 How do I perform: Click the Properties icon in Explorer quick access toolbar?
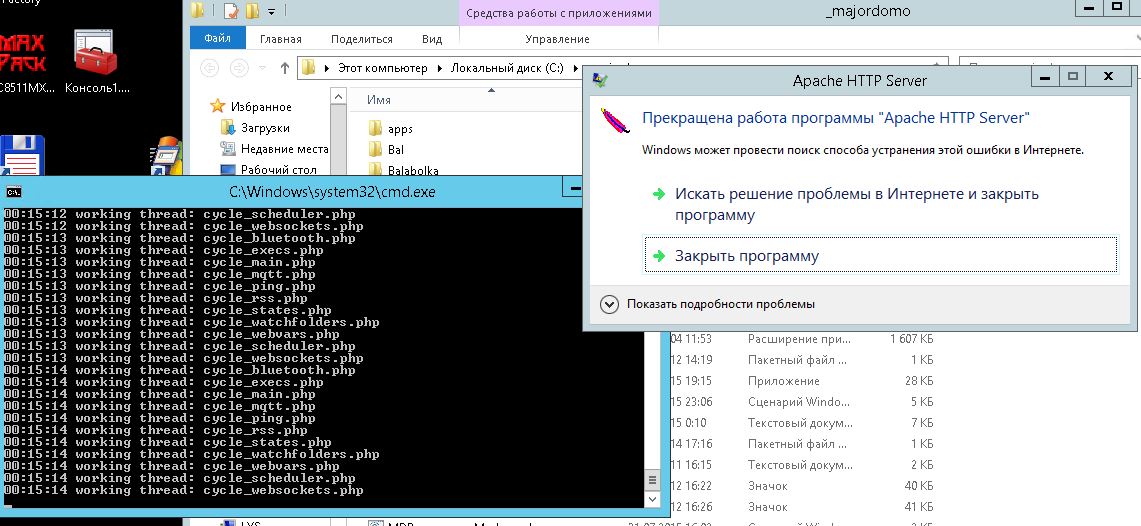(x=231, y=12)
